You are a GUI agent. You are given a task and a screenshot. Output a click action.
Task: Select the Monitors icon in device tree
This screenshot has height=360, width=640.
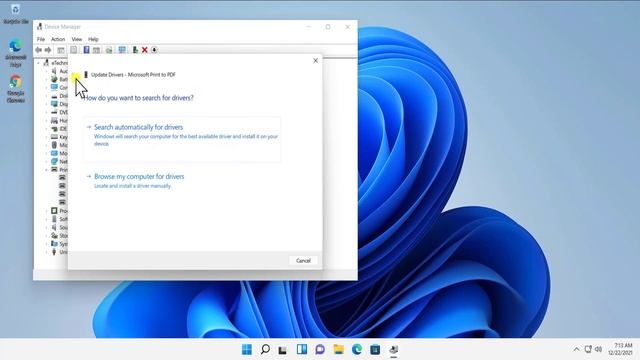(x=54, y=153)
